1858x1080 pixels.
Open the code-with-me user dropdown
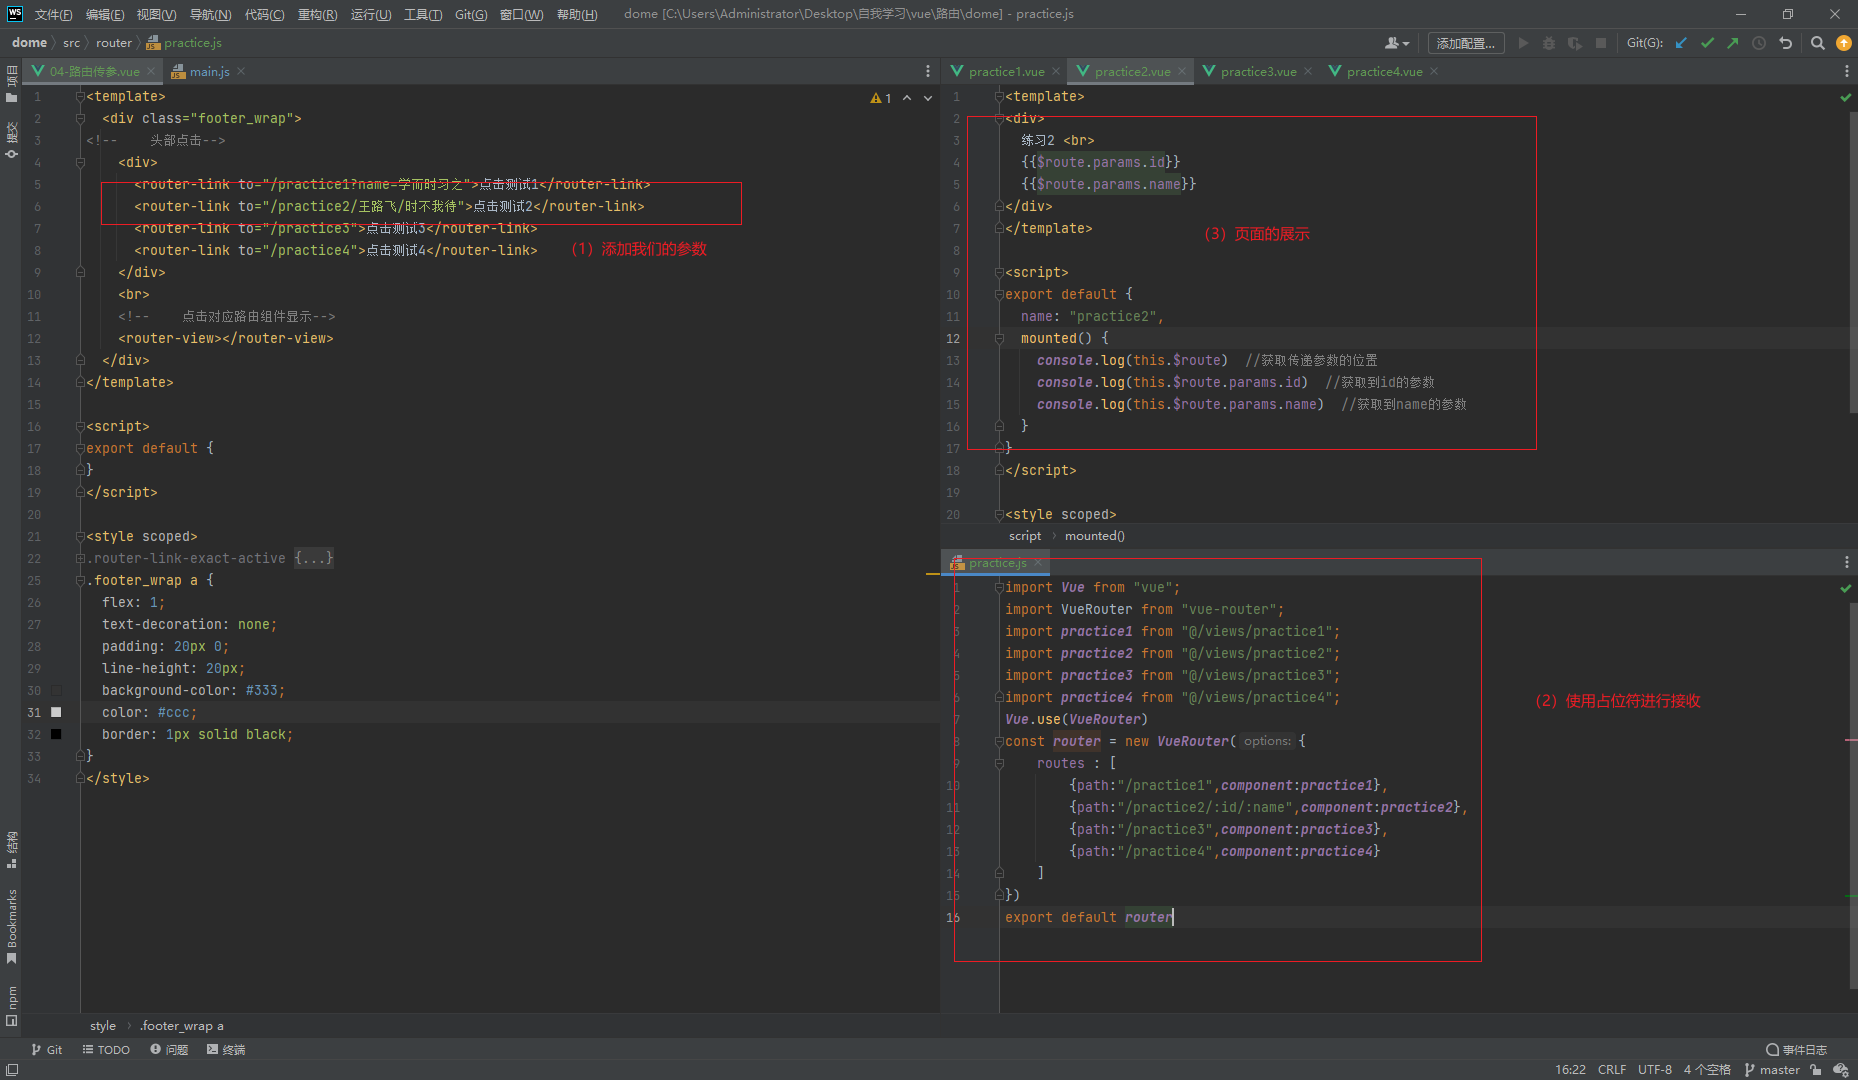click(1397, 43)
